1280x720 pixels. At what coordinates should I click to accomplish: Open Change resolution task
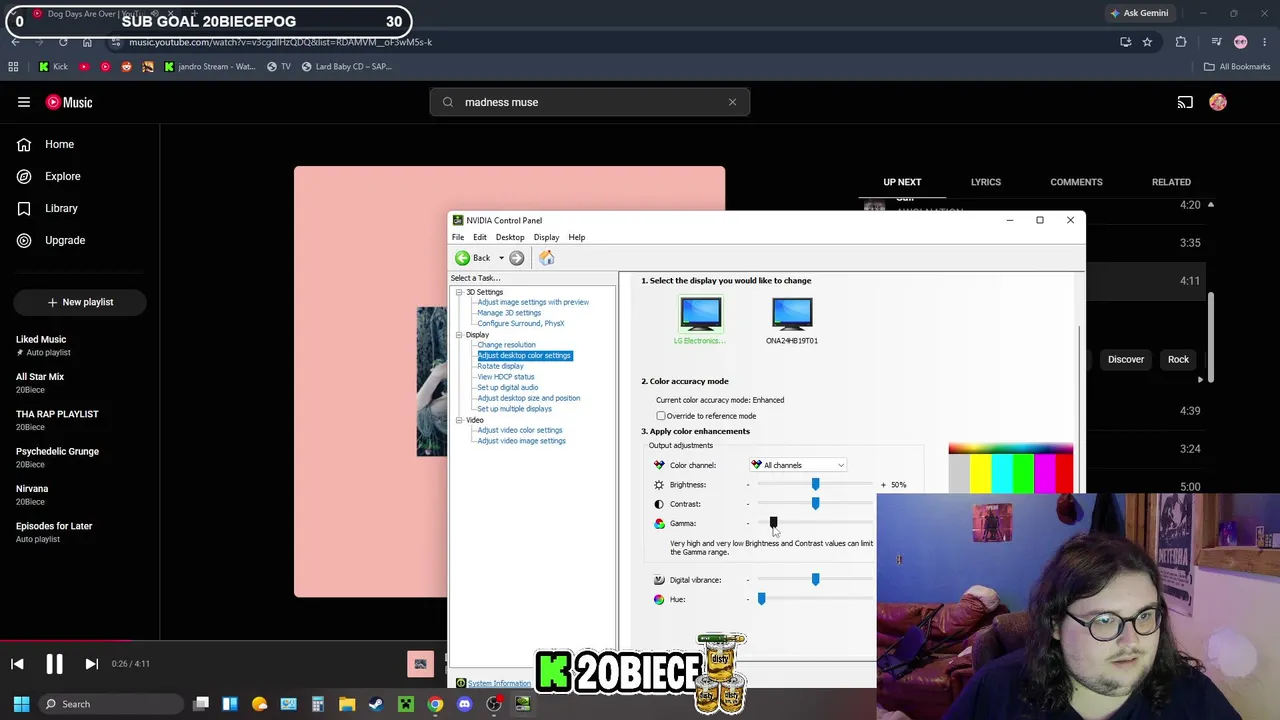pyautogui.click(x=506, y=345)
